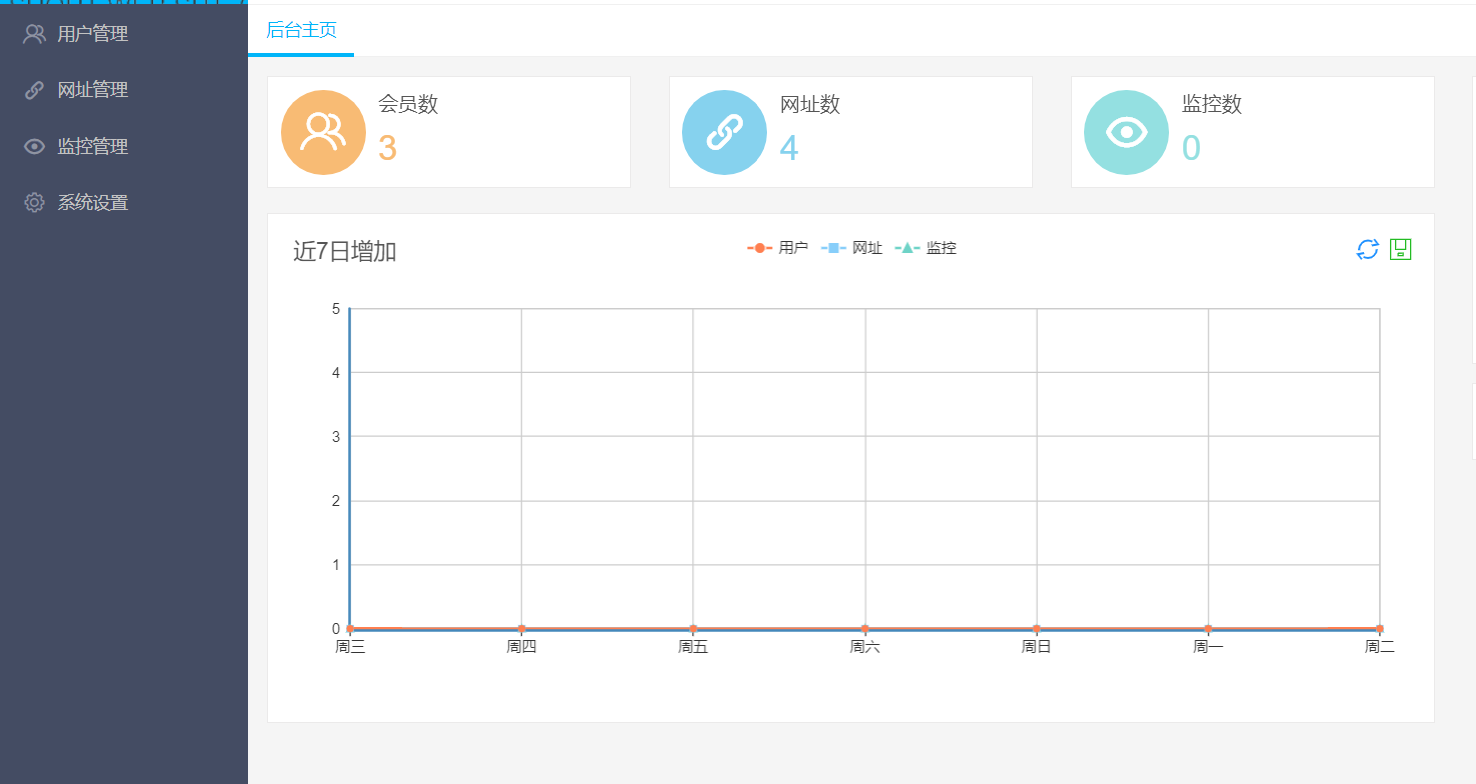Save chart as image icon

[x=1400, y=249]
